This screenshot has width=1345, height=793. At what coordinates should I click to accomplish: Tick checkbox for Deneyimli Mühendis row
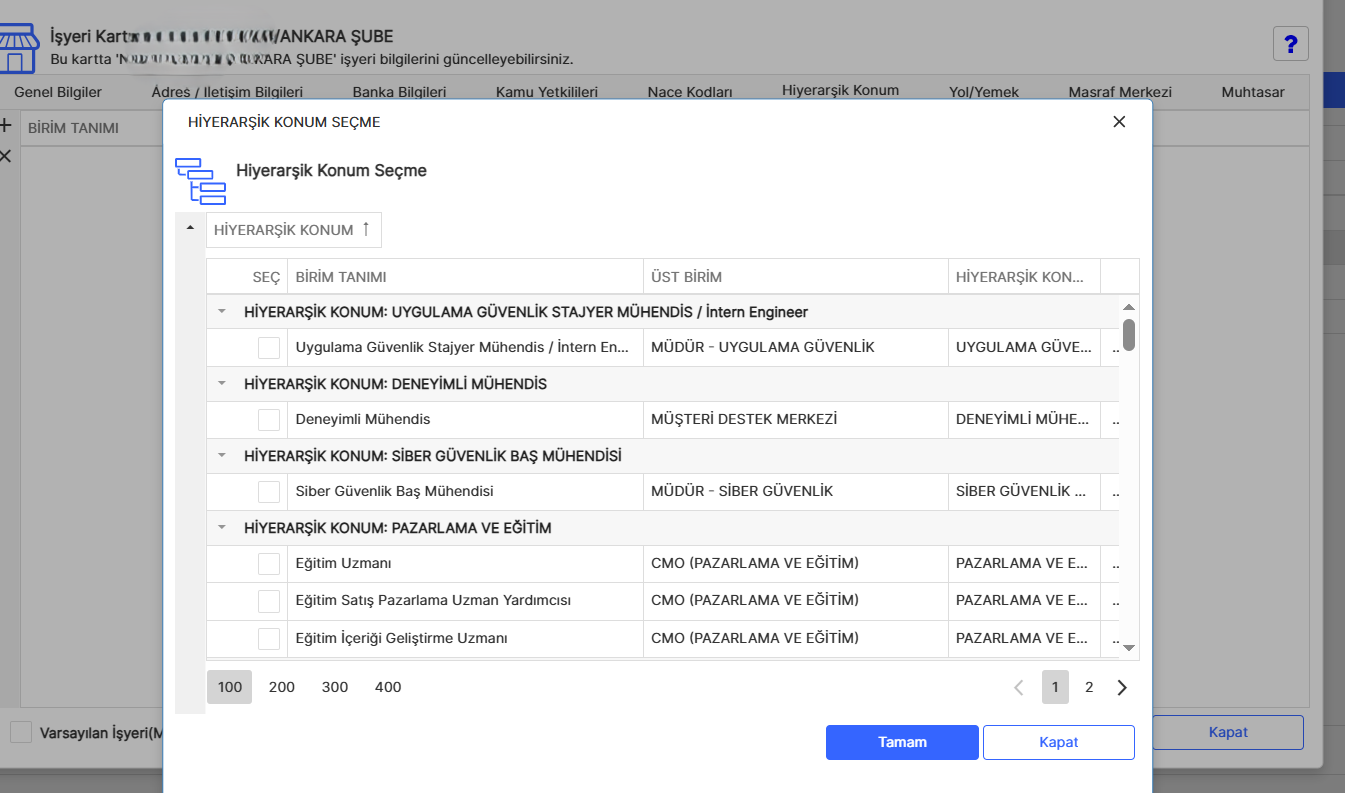coord(269,420)
